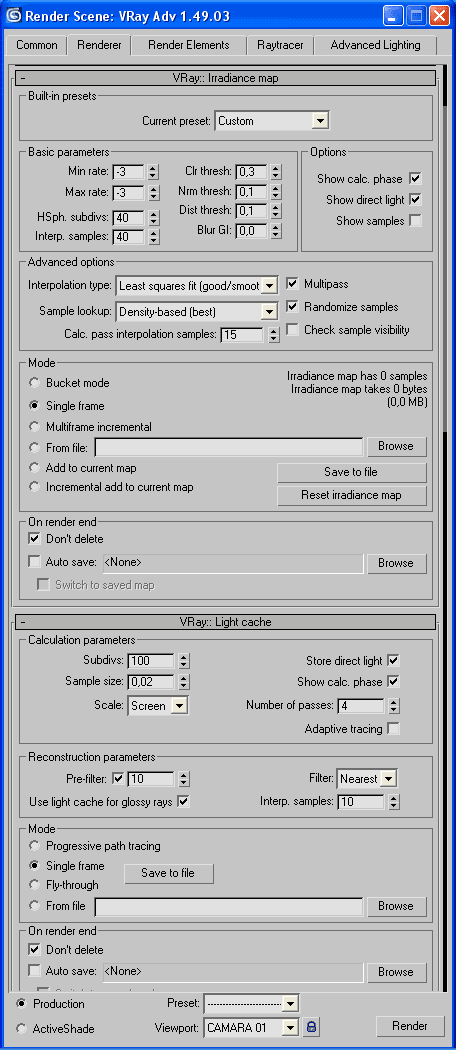Screen dimensions: 456x1050
Task: Collapse the VRay Irradiance map rollout
Action: coord(225,78)
